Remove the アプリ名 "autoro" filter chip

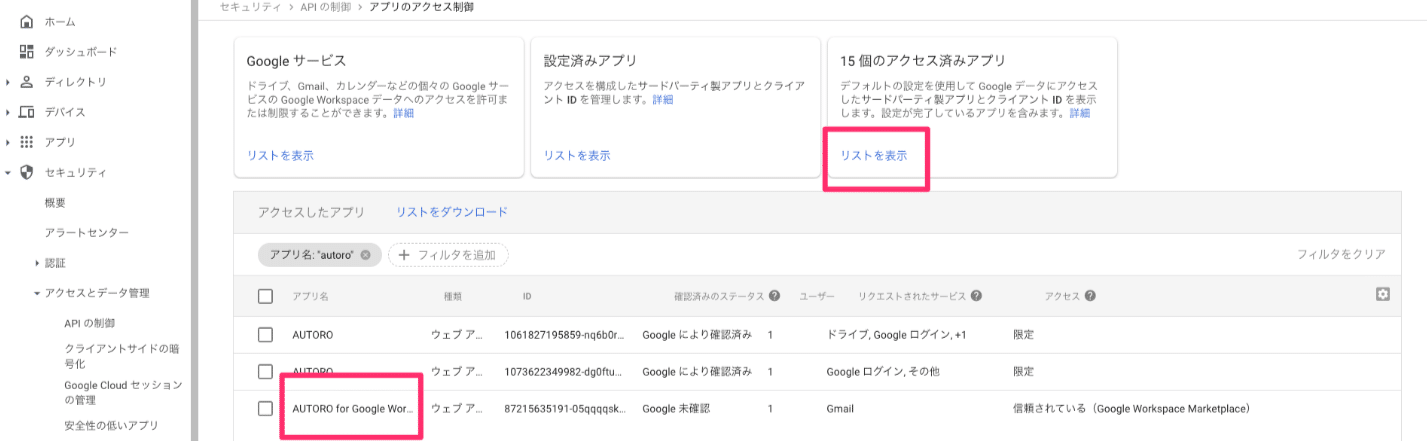[365, 255]
